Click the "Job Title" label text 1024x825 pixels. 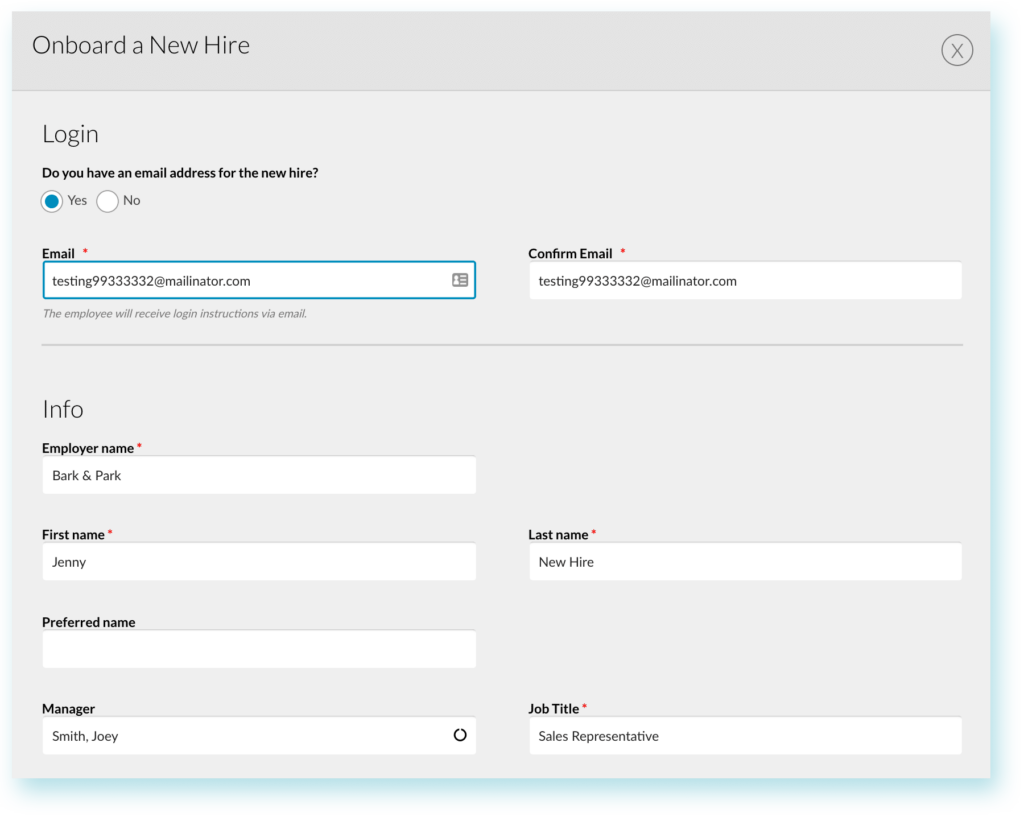[553, 709]
